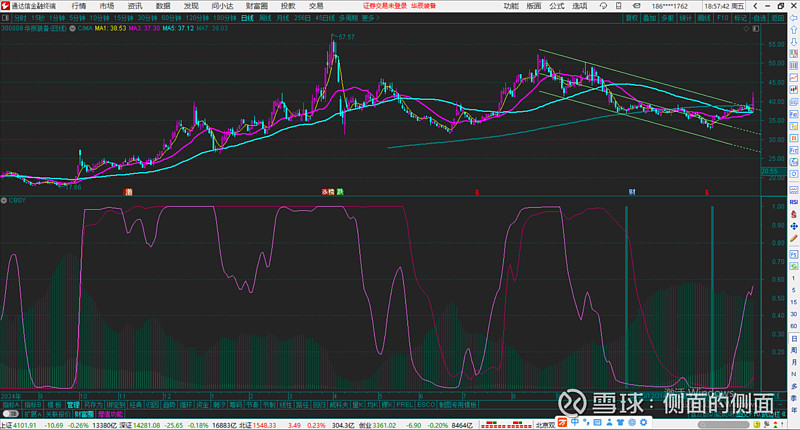Click the RSI indicator icon in sidebar
800x430 pixels.
794,202
